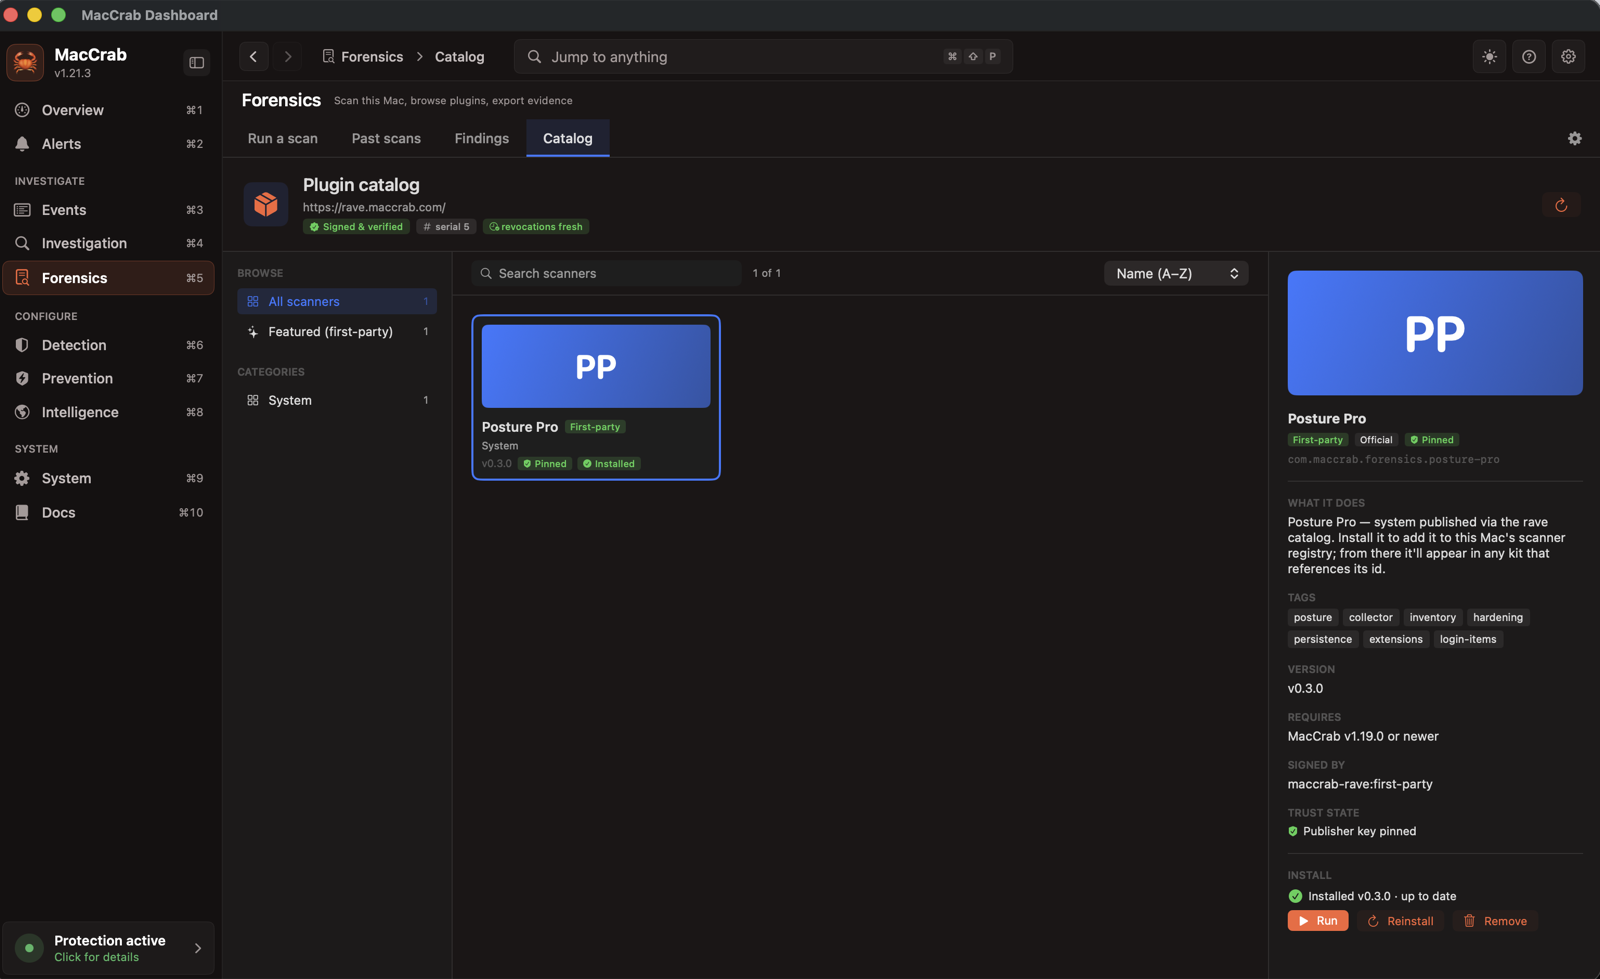1600x979 pixels.
Task: Click the hardening tag
Action: (1498, 617)
